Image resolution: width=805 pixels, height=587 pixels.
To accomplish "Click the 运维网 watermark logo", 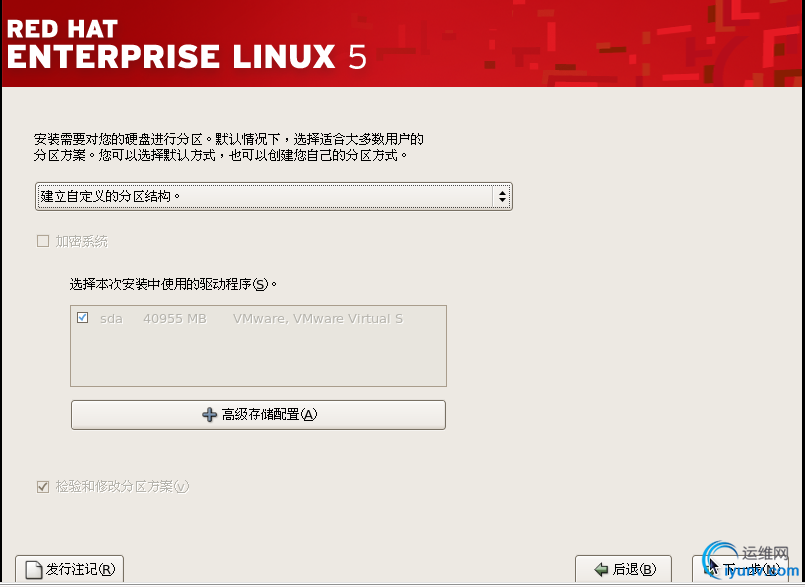I will pos(751,561).
